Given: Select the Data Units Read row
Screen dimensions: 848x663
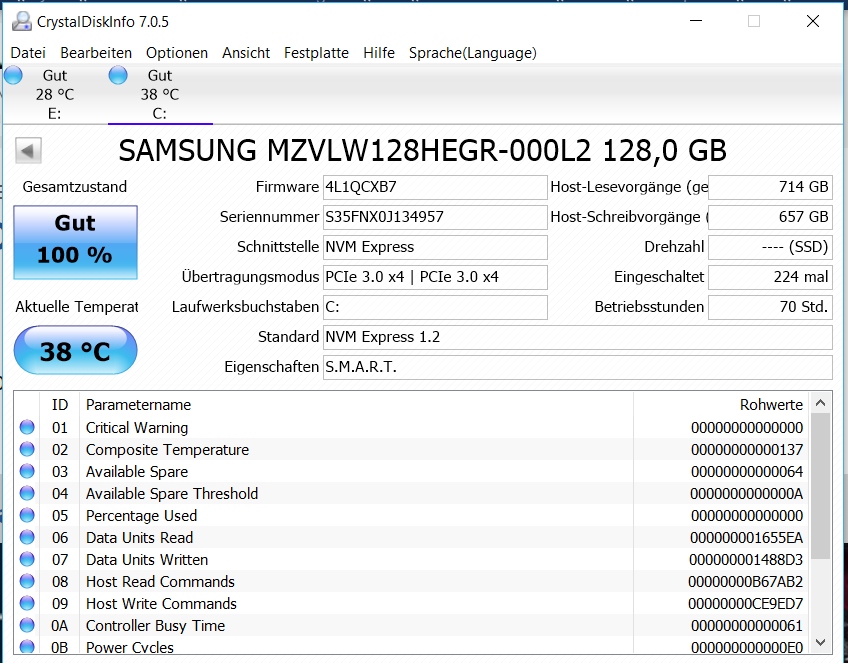Looking at the screenshot, I should tap(412, 538).
